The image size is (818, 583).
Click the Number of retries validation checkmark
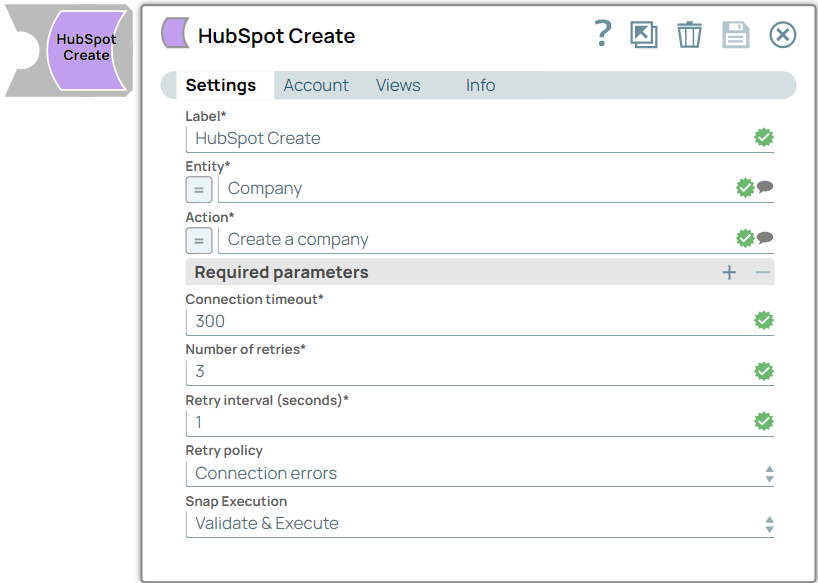[x=764, y=371]
